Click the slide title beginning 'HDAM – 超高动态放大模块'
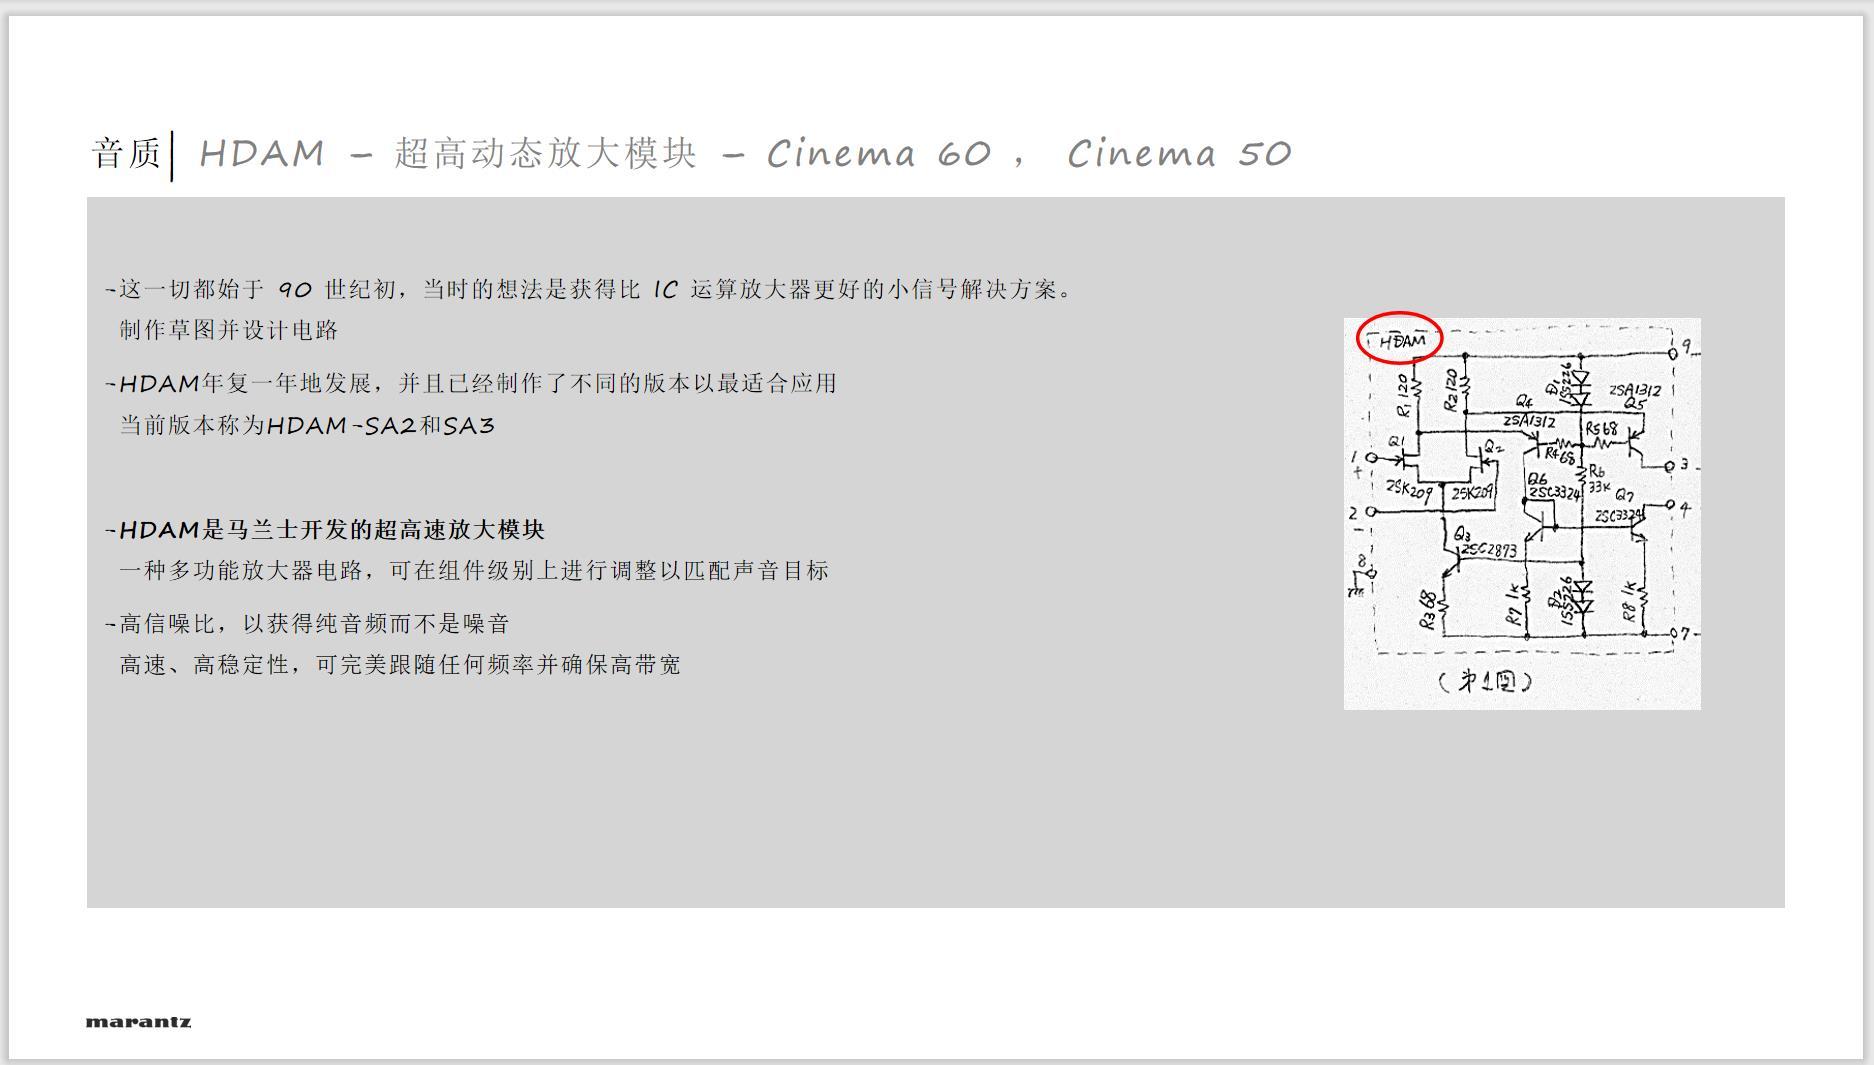 (x=745, y=154)
